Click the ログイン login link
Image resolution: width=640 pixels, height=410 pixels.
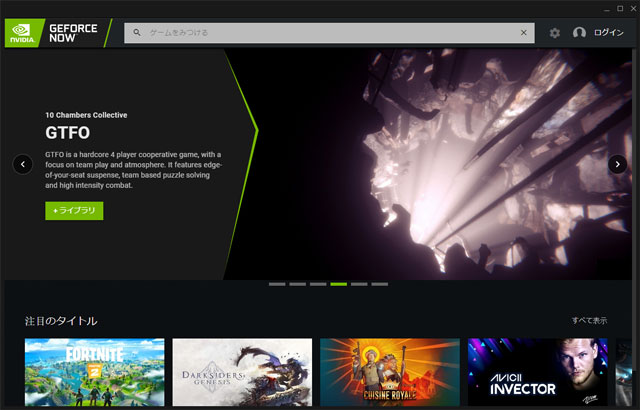coord(609,32)
